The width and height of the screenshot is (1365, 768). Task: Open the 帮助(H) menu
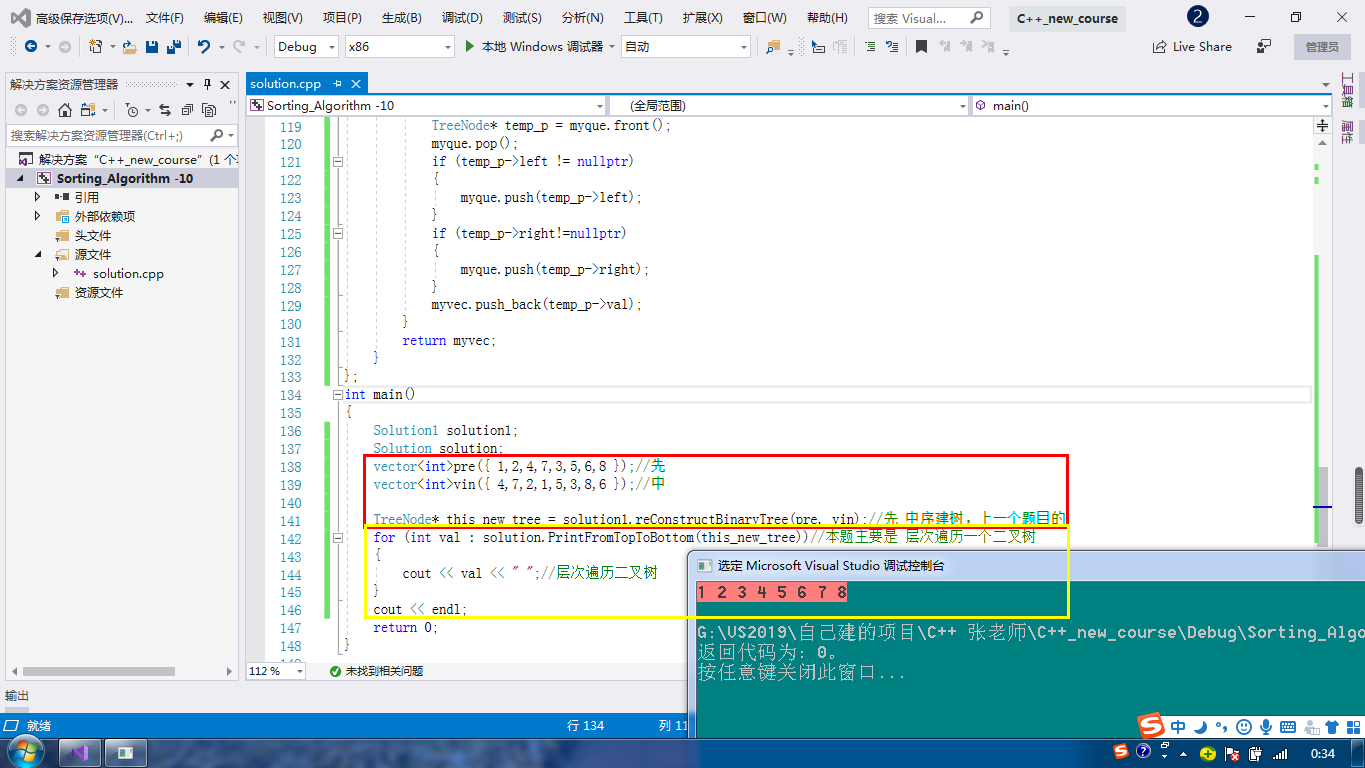827,18
